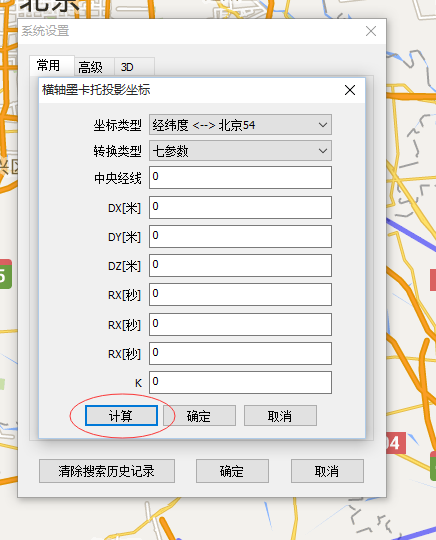Click the DX[米] input field

pyautogui.click(x=240, y=207)
